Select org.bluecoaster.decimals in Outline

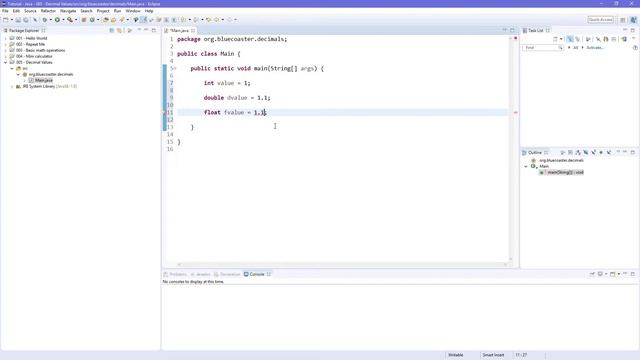click(x=561, y=160)
